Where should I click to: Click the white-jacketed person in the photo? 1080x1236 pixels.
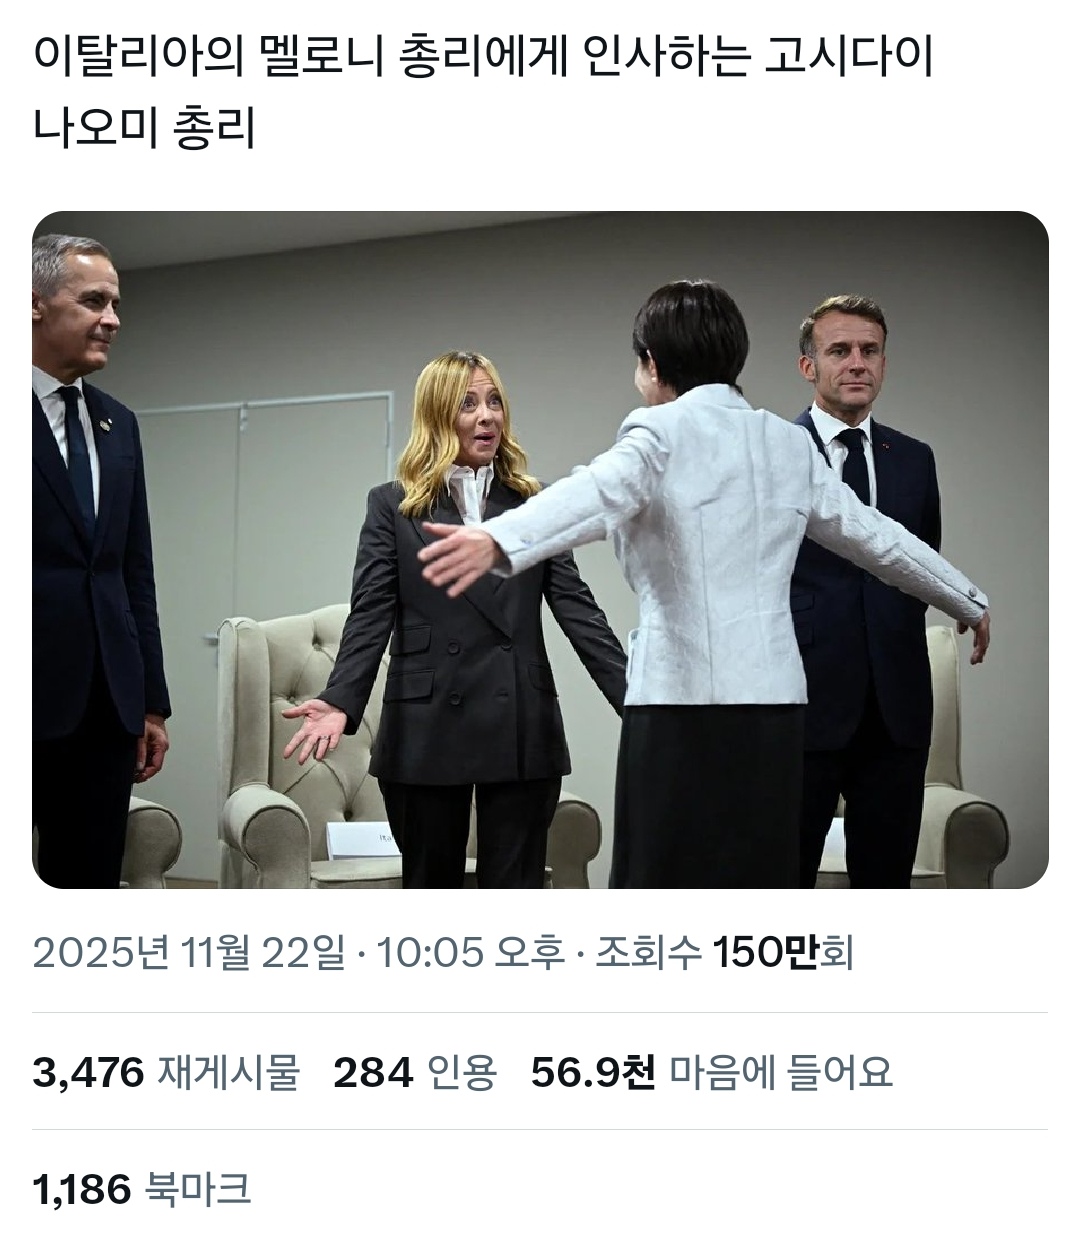pos(700,560)
